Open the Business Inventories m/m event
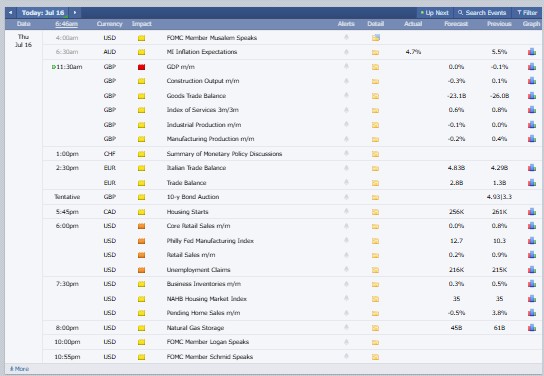Image resolution: width=544 pixels, height=376 pixels. (204, 284)
